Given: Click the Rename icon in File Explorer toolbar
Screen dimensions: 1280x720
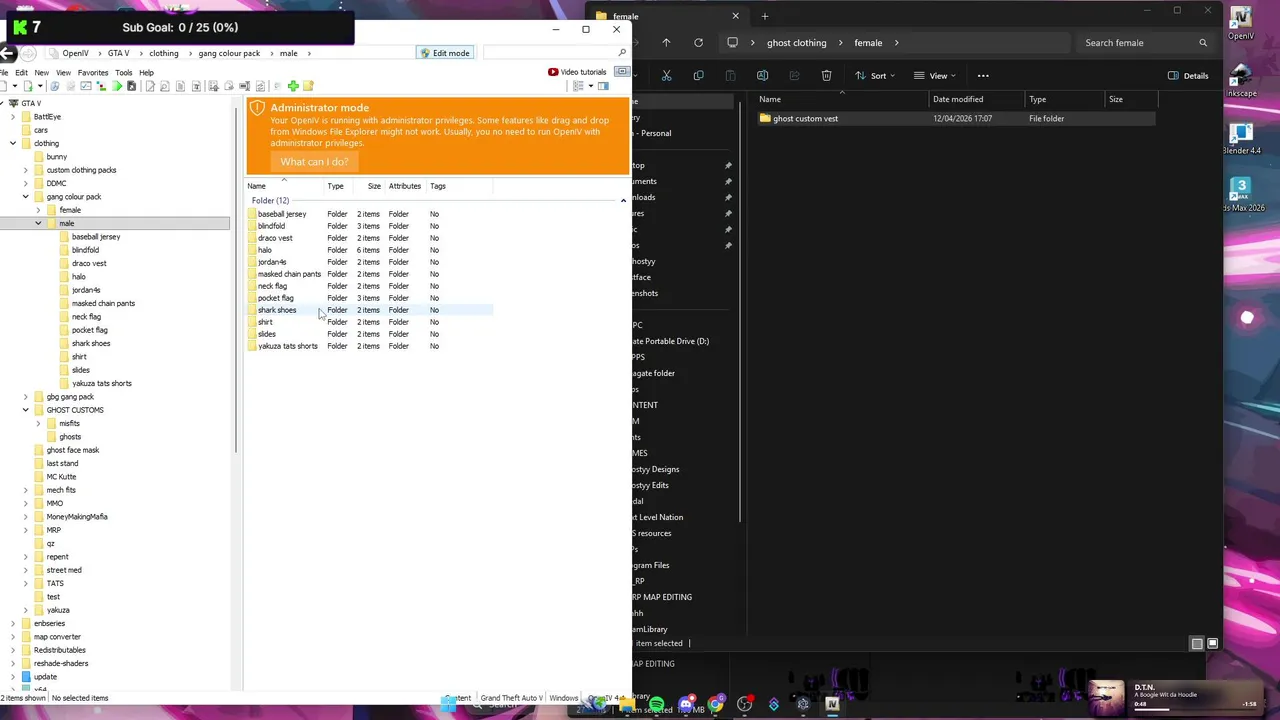Looking at the screenshot, I should (762, 76).
